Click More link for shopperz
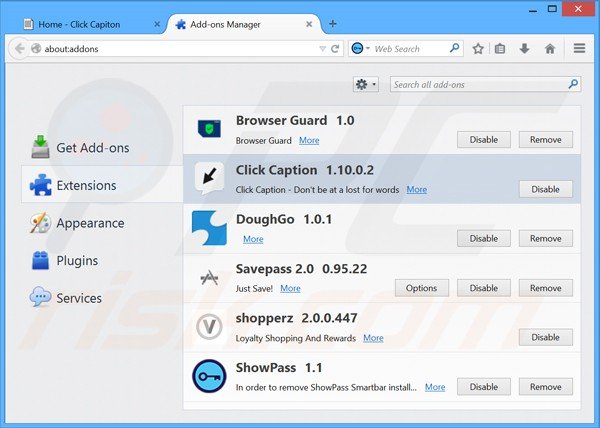The image size is (600, 428). click(373, 338)
